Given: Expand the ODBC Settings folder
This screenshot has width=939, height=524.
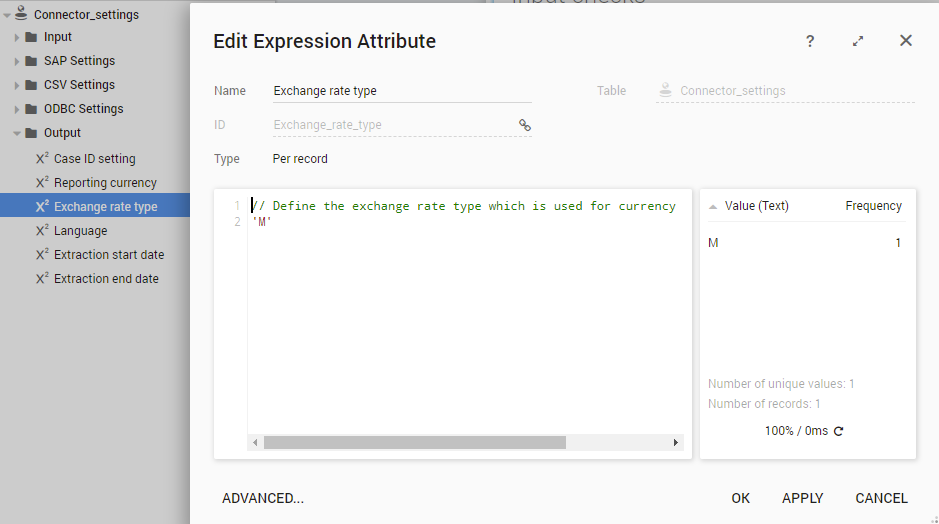Looking at the screenshot, I should [17, 110].
